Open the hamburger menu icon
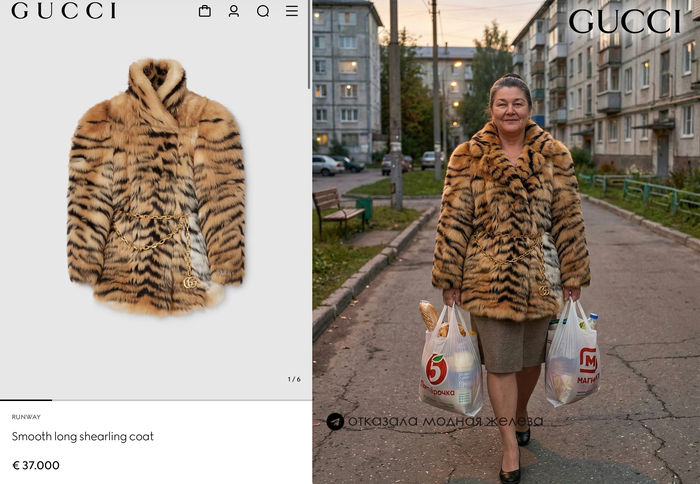 point(292,11)
